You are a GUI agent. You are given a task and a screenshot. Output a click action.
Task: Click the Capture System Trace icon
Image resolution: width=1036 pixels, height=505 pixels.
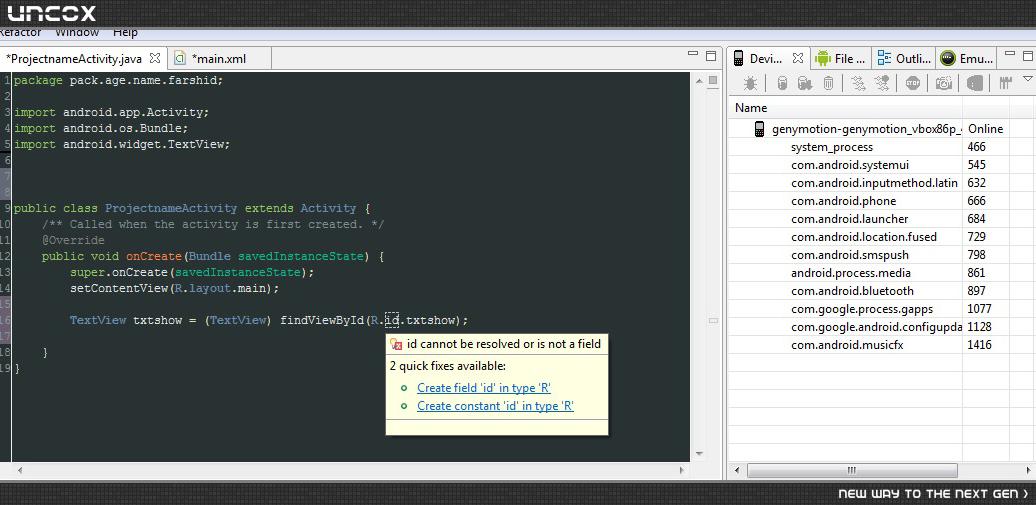tap(1005, 83)
